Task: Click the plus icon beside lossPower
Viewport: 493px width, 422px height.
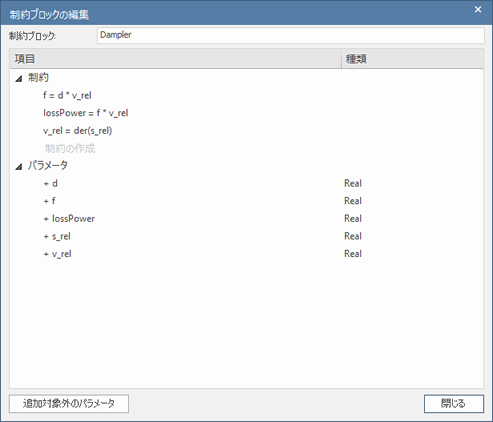Action: click(46, 219)
